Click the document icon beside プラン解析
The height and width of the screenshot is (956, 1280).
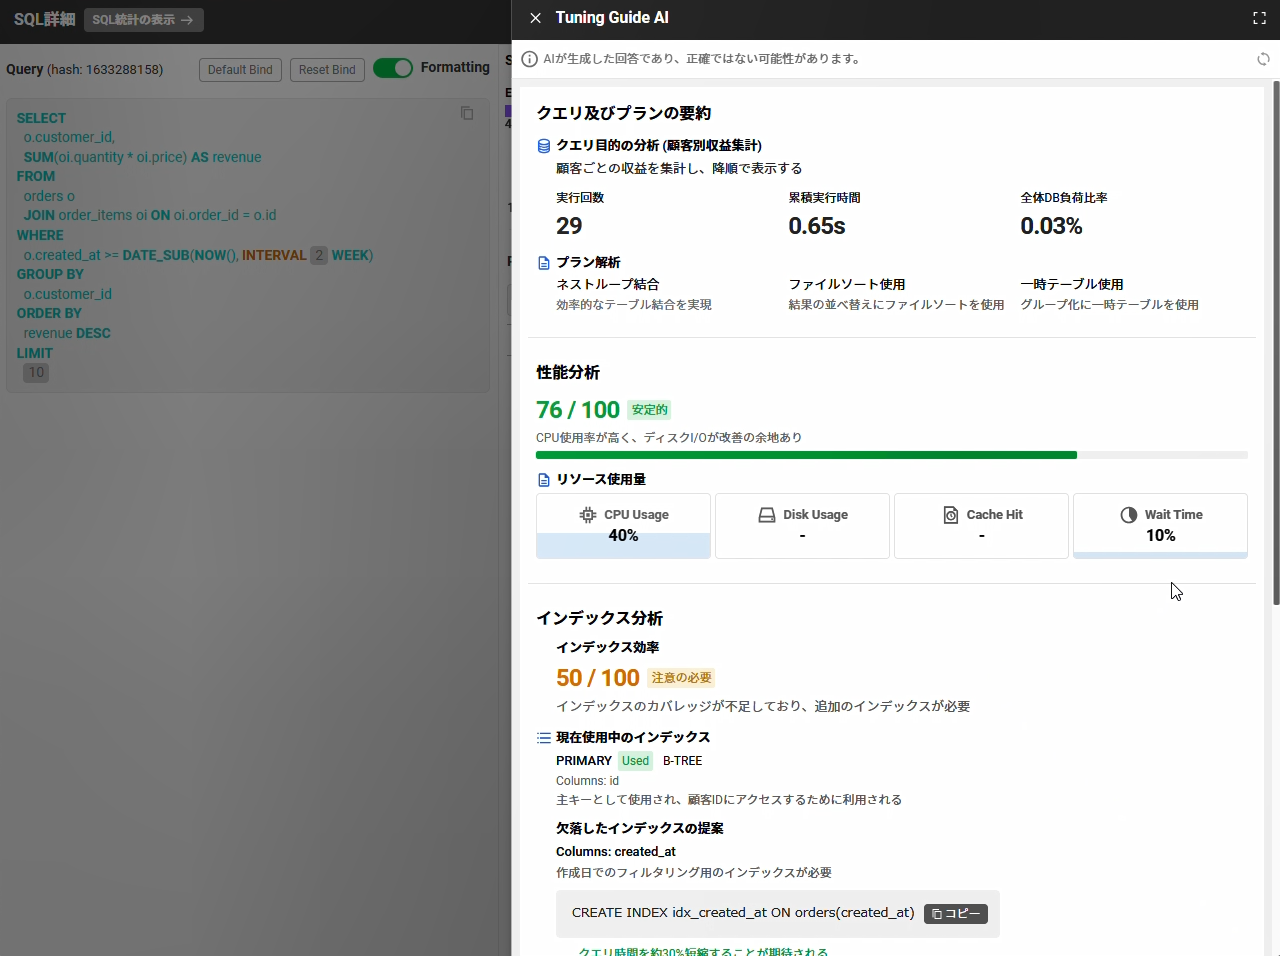click(x=544, y=263)
